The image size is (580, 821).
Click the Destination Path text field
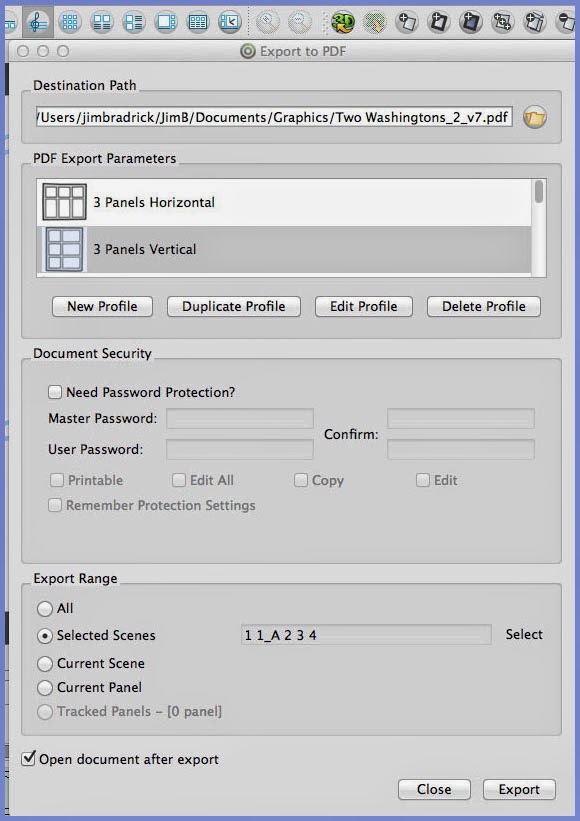[x=274, y=117]
